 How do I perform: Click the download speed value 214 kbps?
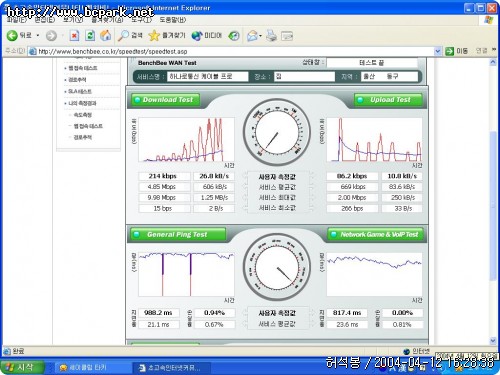pyautogui.click(x=164, y=176)
